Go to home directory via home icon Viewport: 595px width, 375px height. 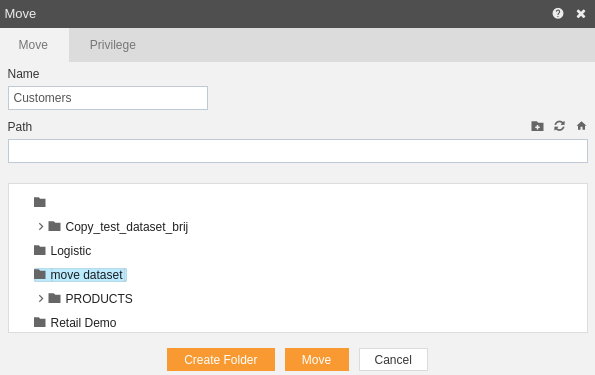click(581, 126)
